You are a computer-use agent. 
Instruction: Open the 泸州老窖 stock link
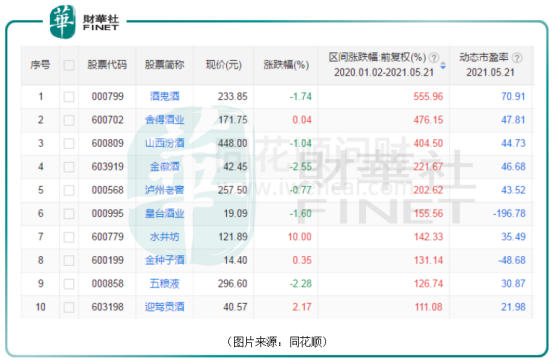click(x=164, y=190)
